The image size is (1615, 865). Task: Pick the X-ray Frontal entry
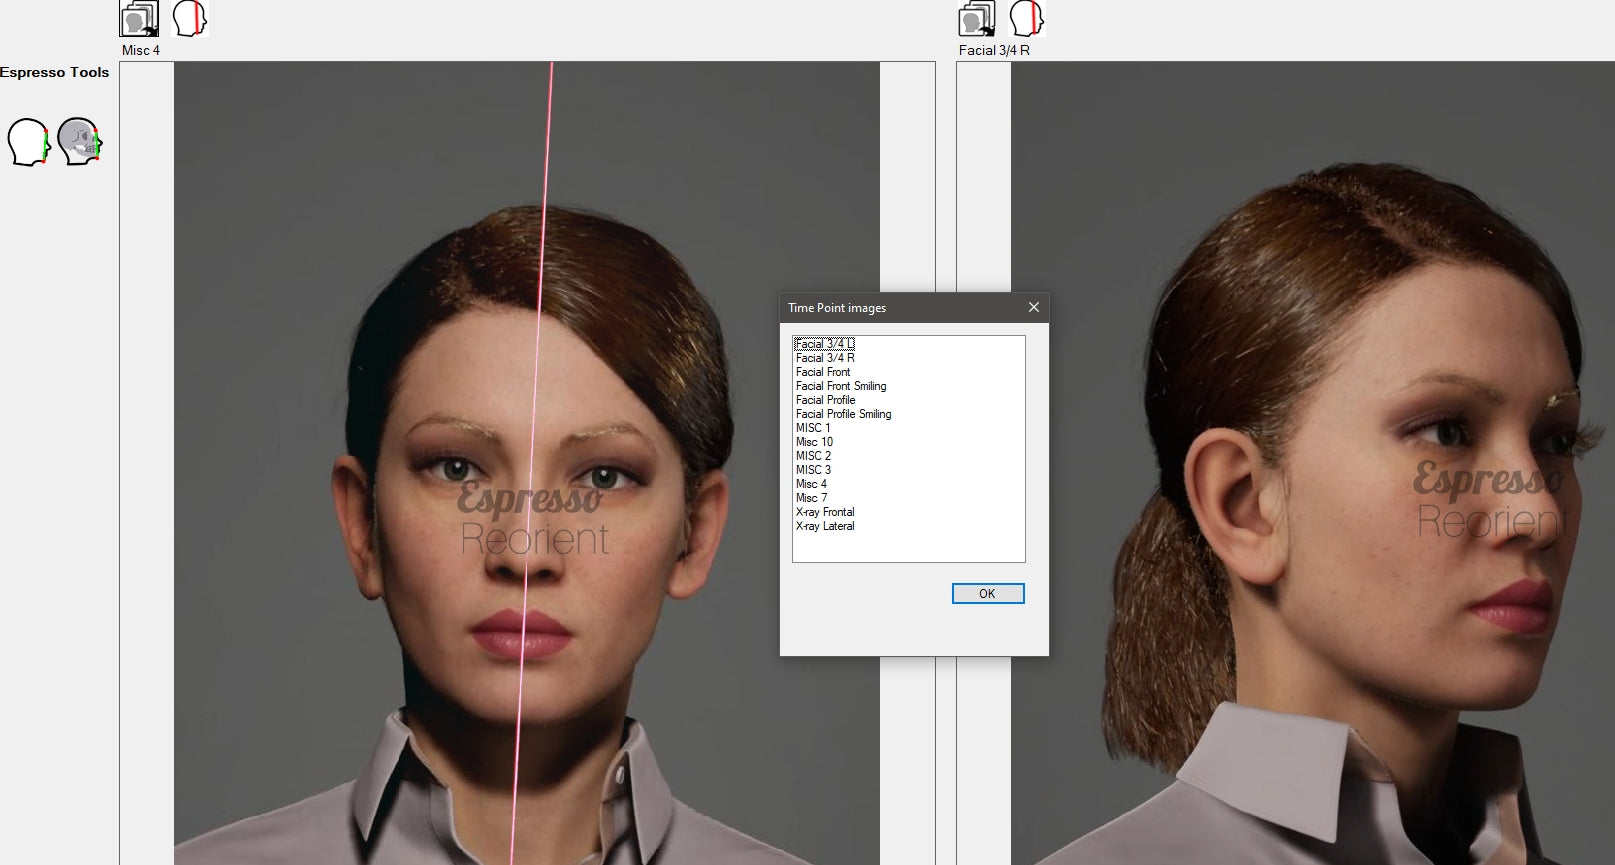(x=825, y=512)
